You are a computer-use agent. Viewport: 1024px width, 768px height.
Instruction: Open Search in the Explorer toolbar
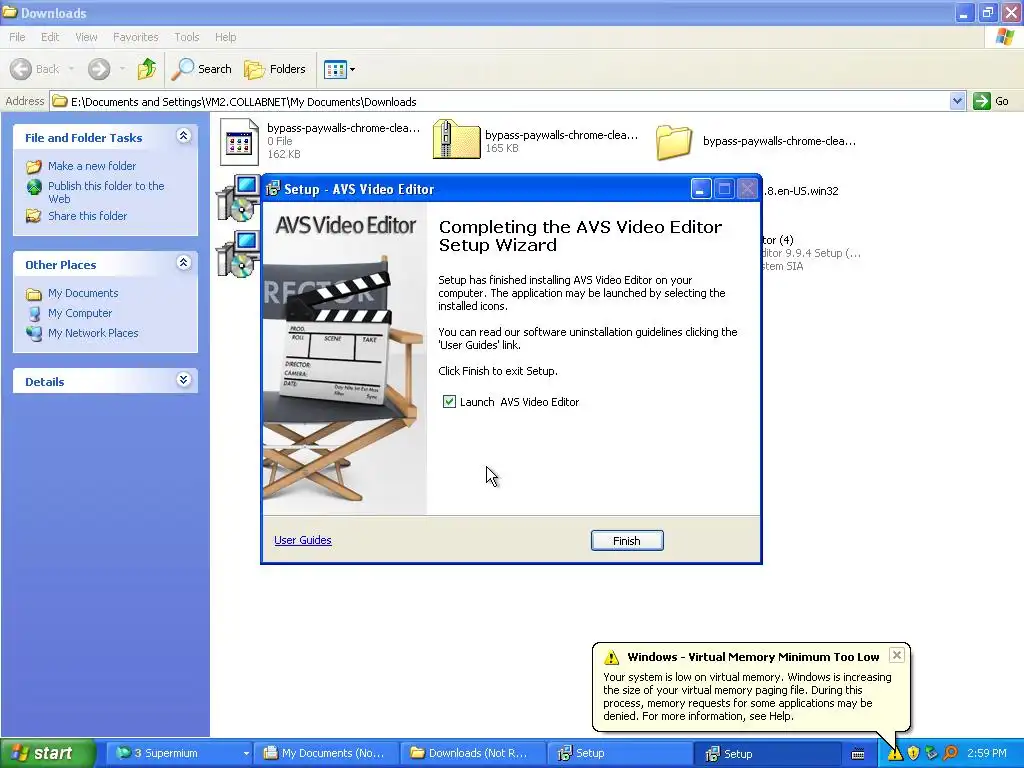[x=201, y=69]
